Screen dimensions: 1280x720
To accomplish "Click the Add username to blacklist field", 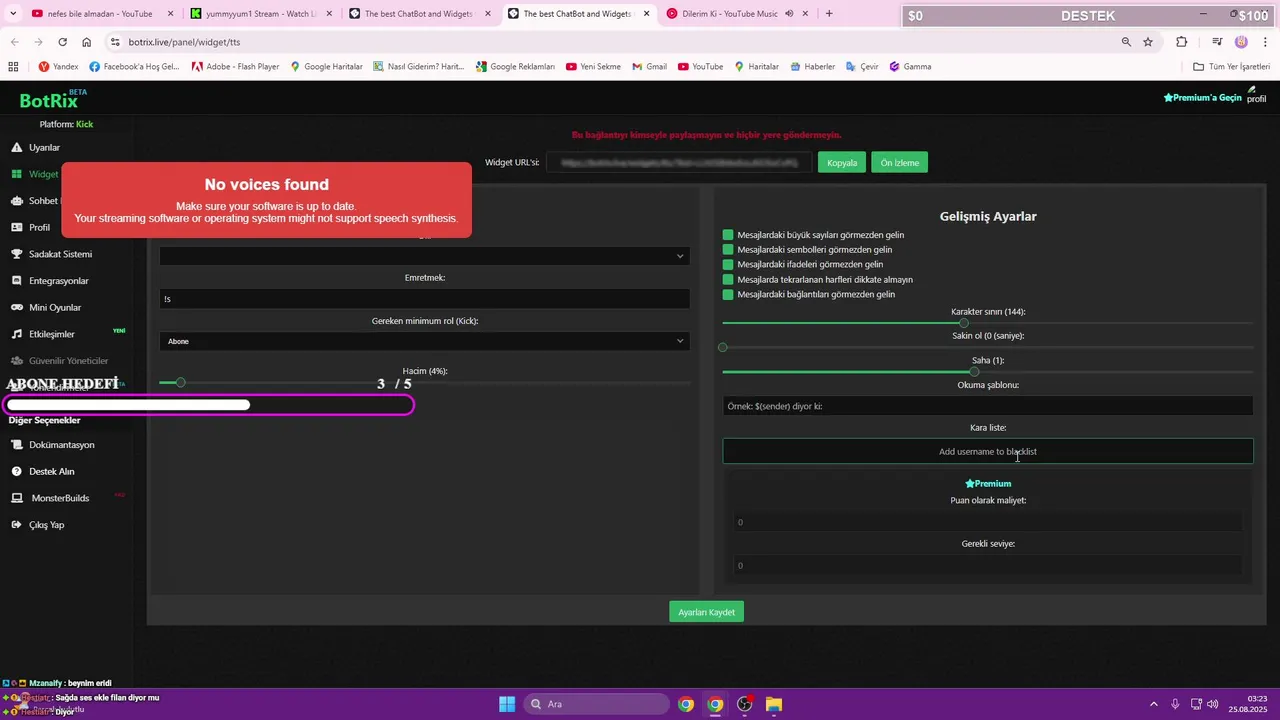I will [x=988, y=451].
